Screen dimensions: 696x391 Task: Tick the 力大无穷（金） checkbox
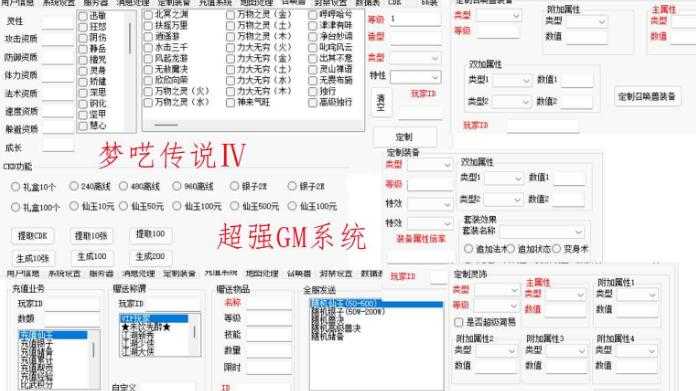[x=230, y=59]
